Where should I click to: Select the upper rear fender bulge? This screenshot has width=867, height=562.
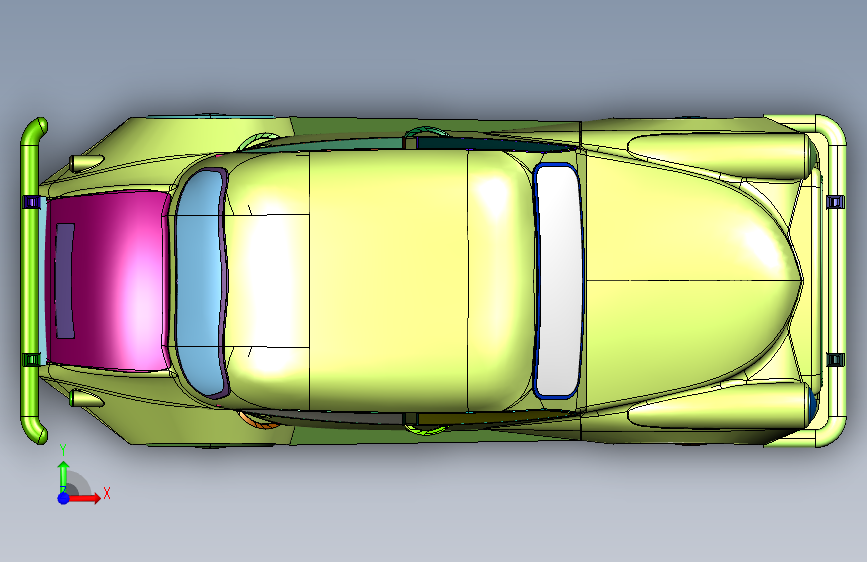(x=719, y=156)
